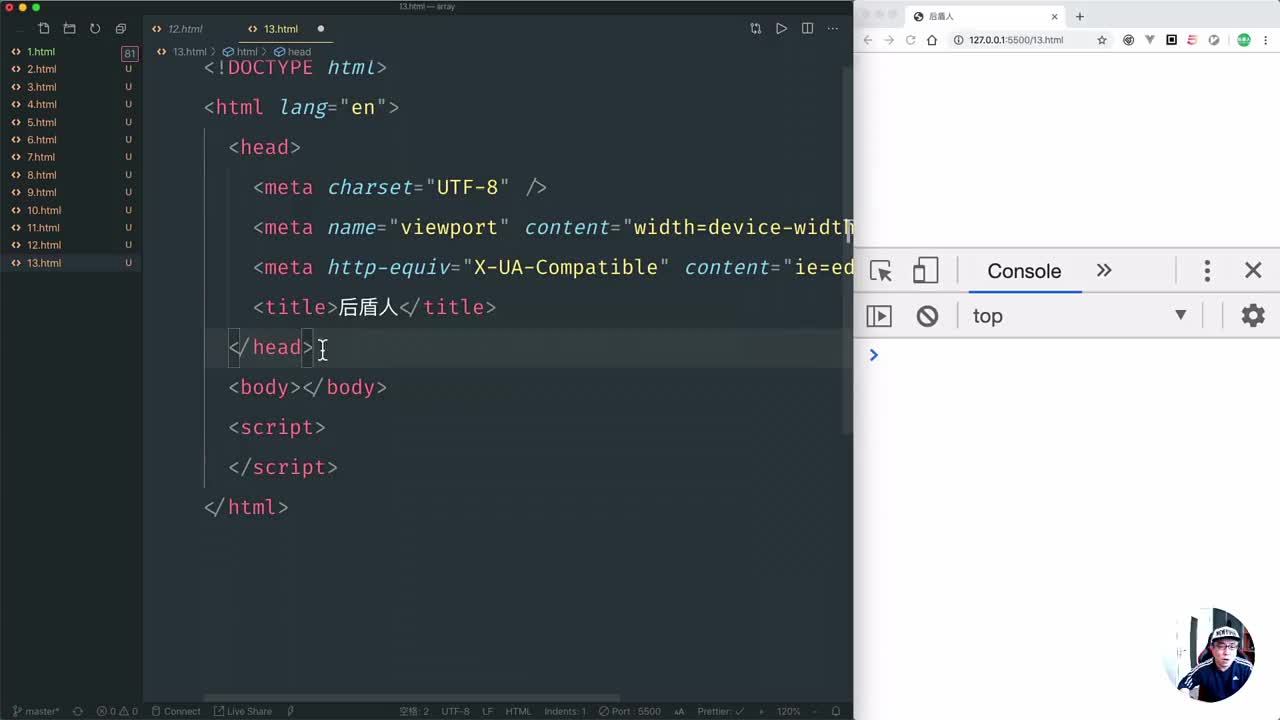The height and width of the screenshot is (720, 1280).
Task: Change UTF-8 encoding in status bar
Action: pos(455,711)
